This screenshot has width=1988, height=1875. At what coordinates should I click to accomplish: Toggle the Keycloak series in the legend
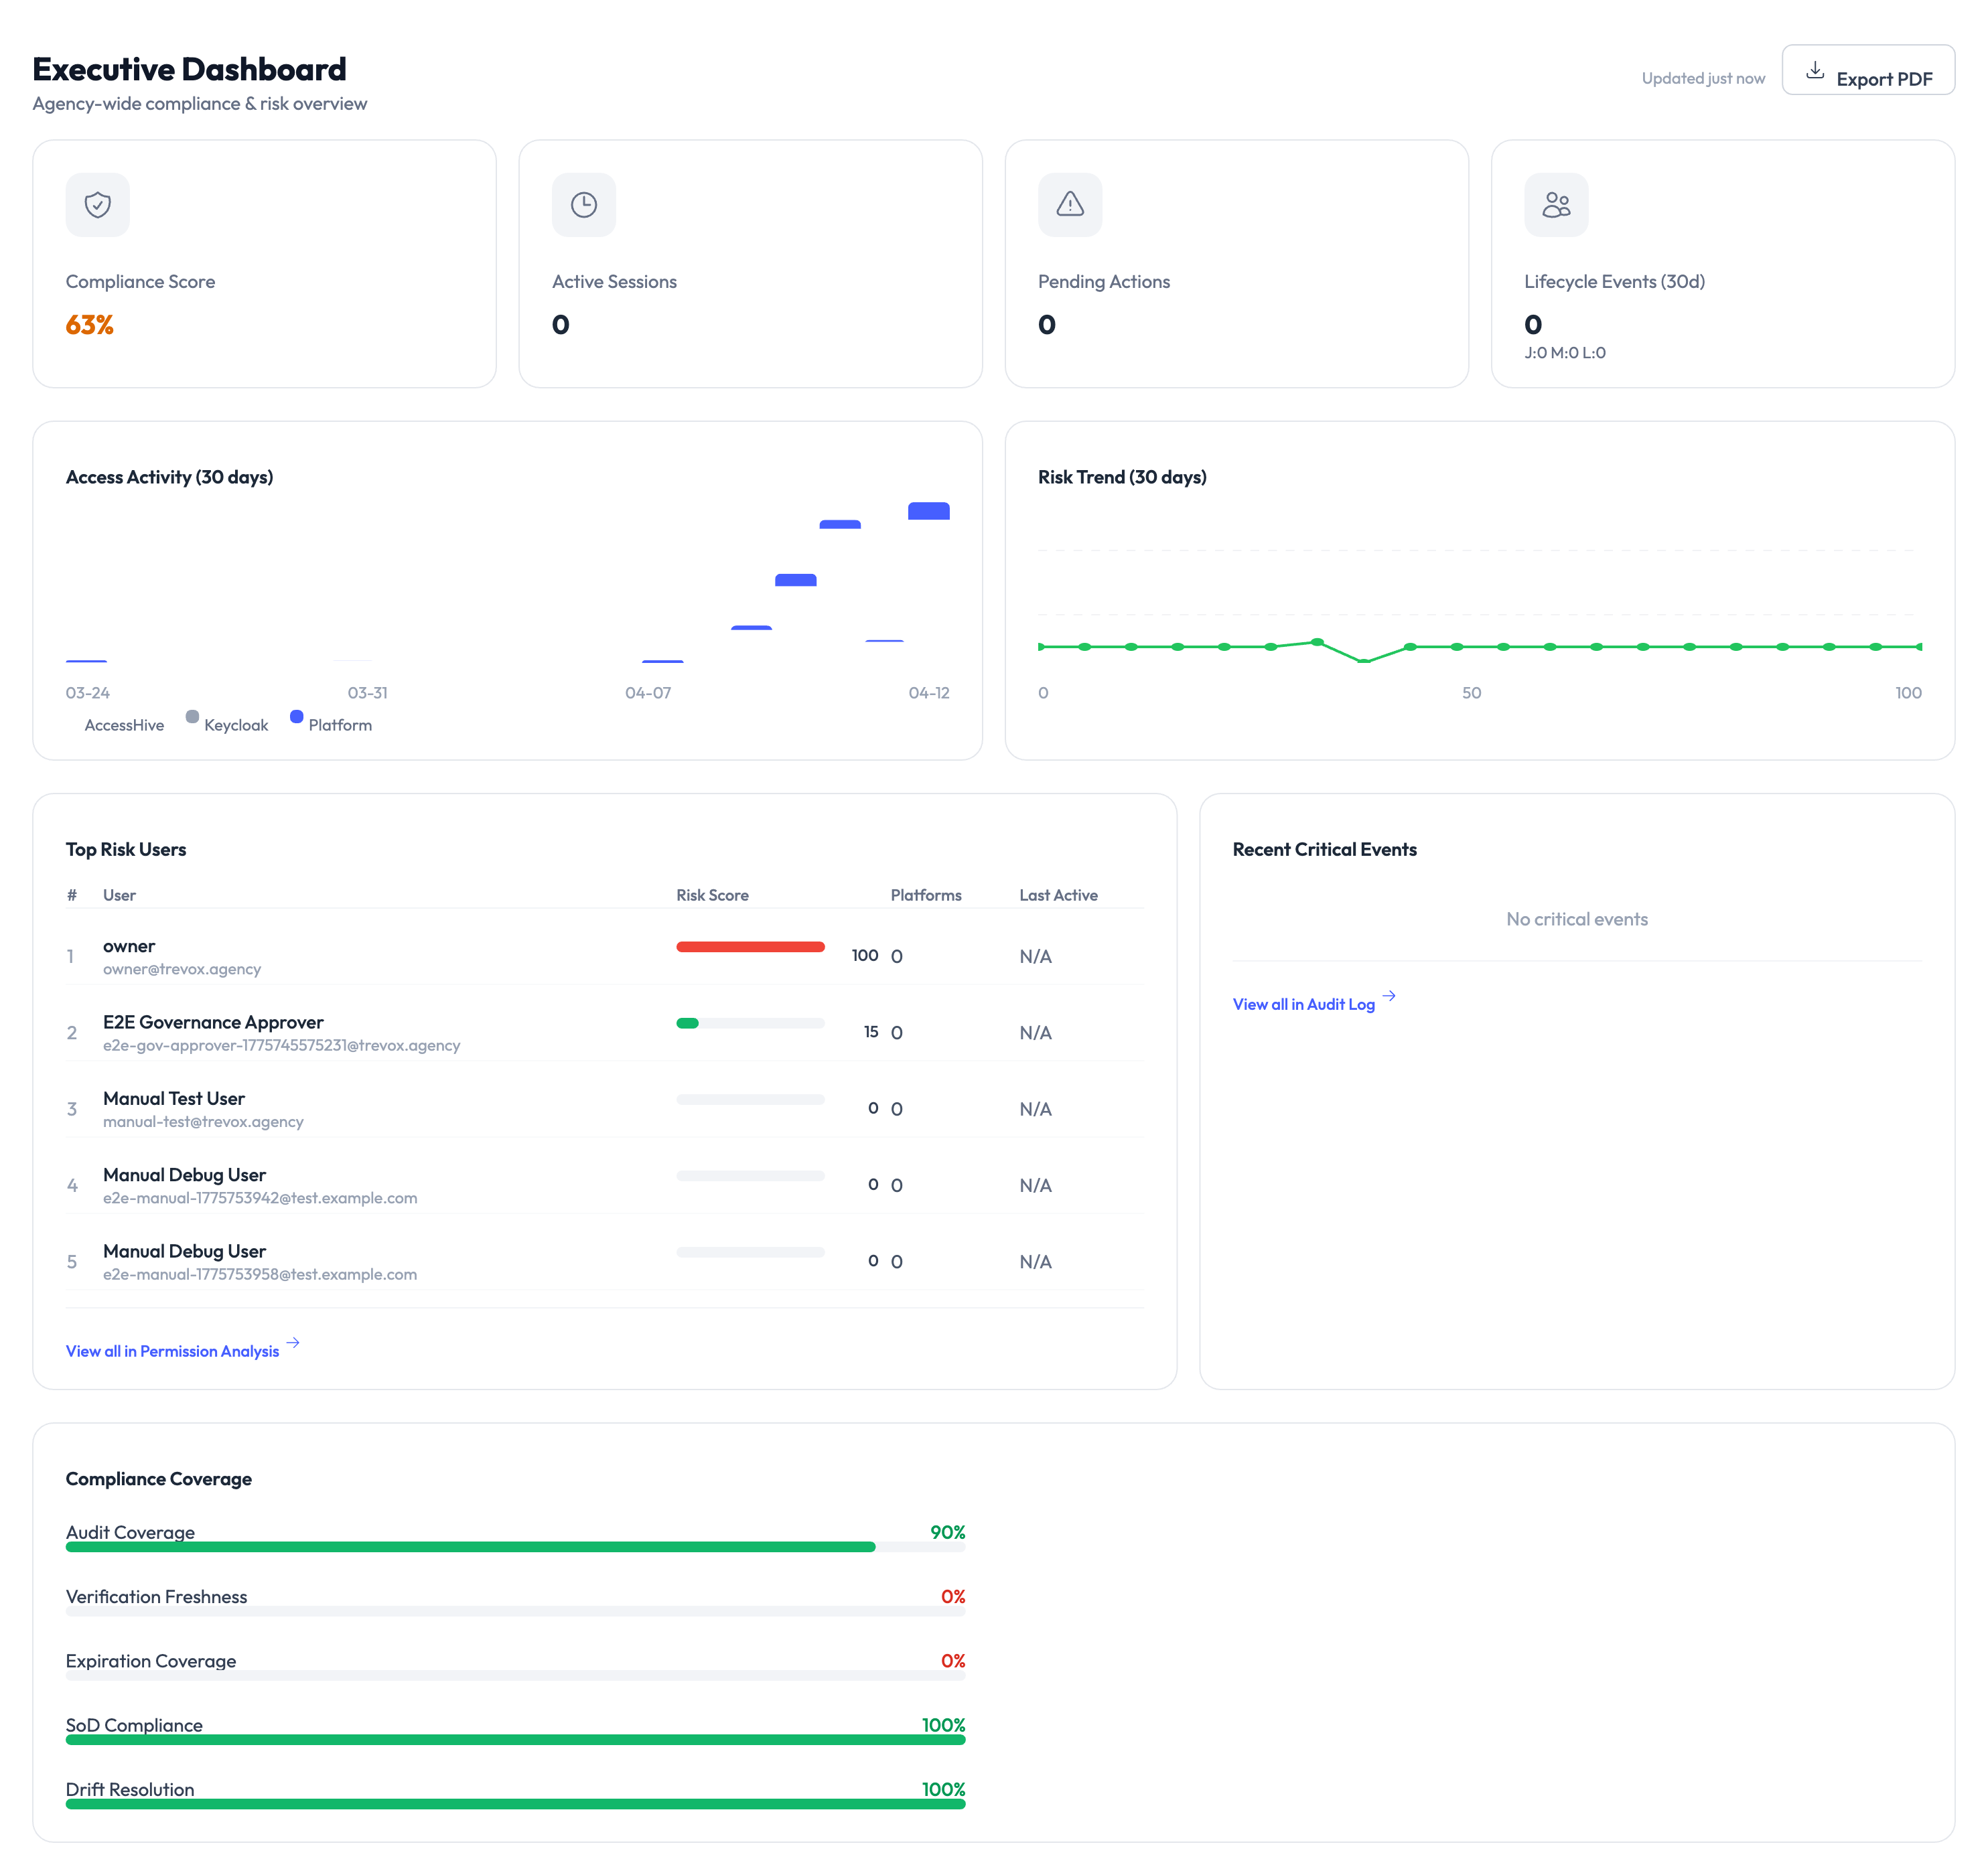coord(236,724)
